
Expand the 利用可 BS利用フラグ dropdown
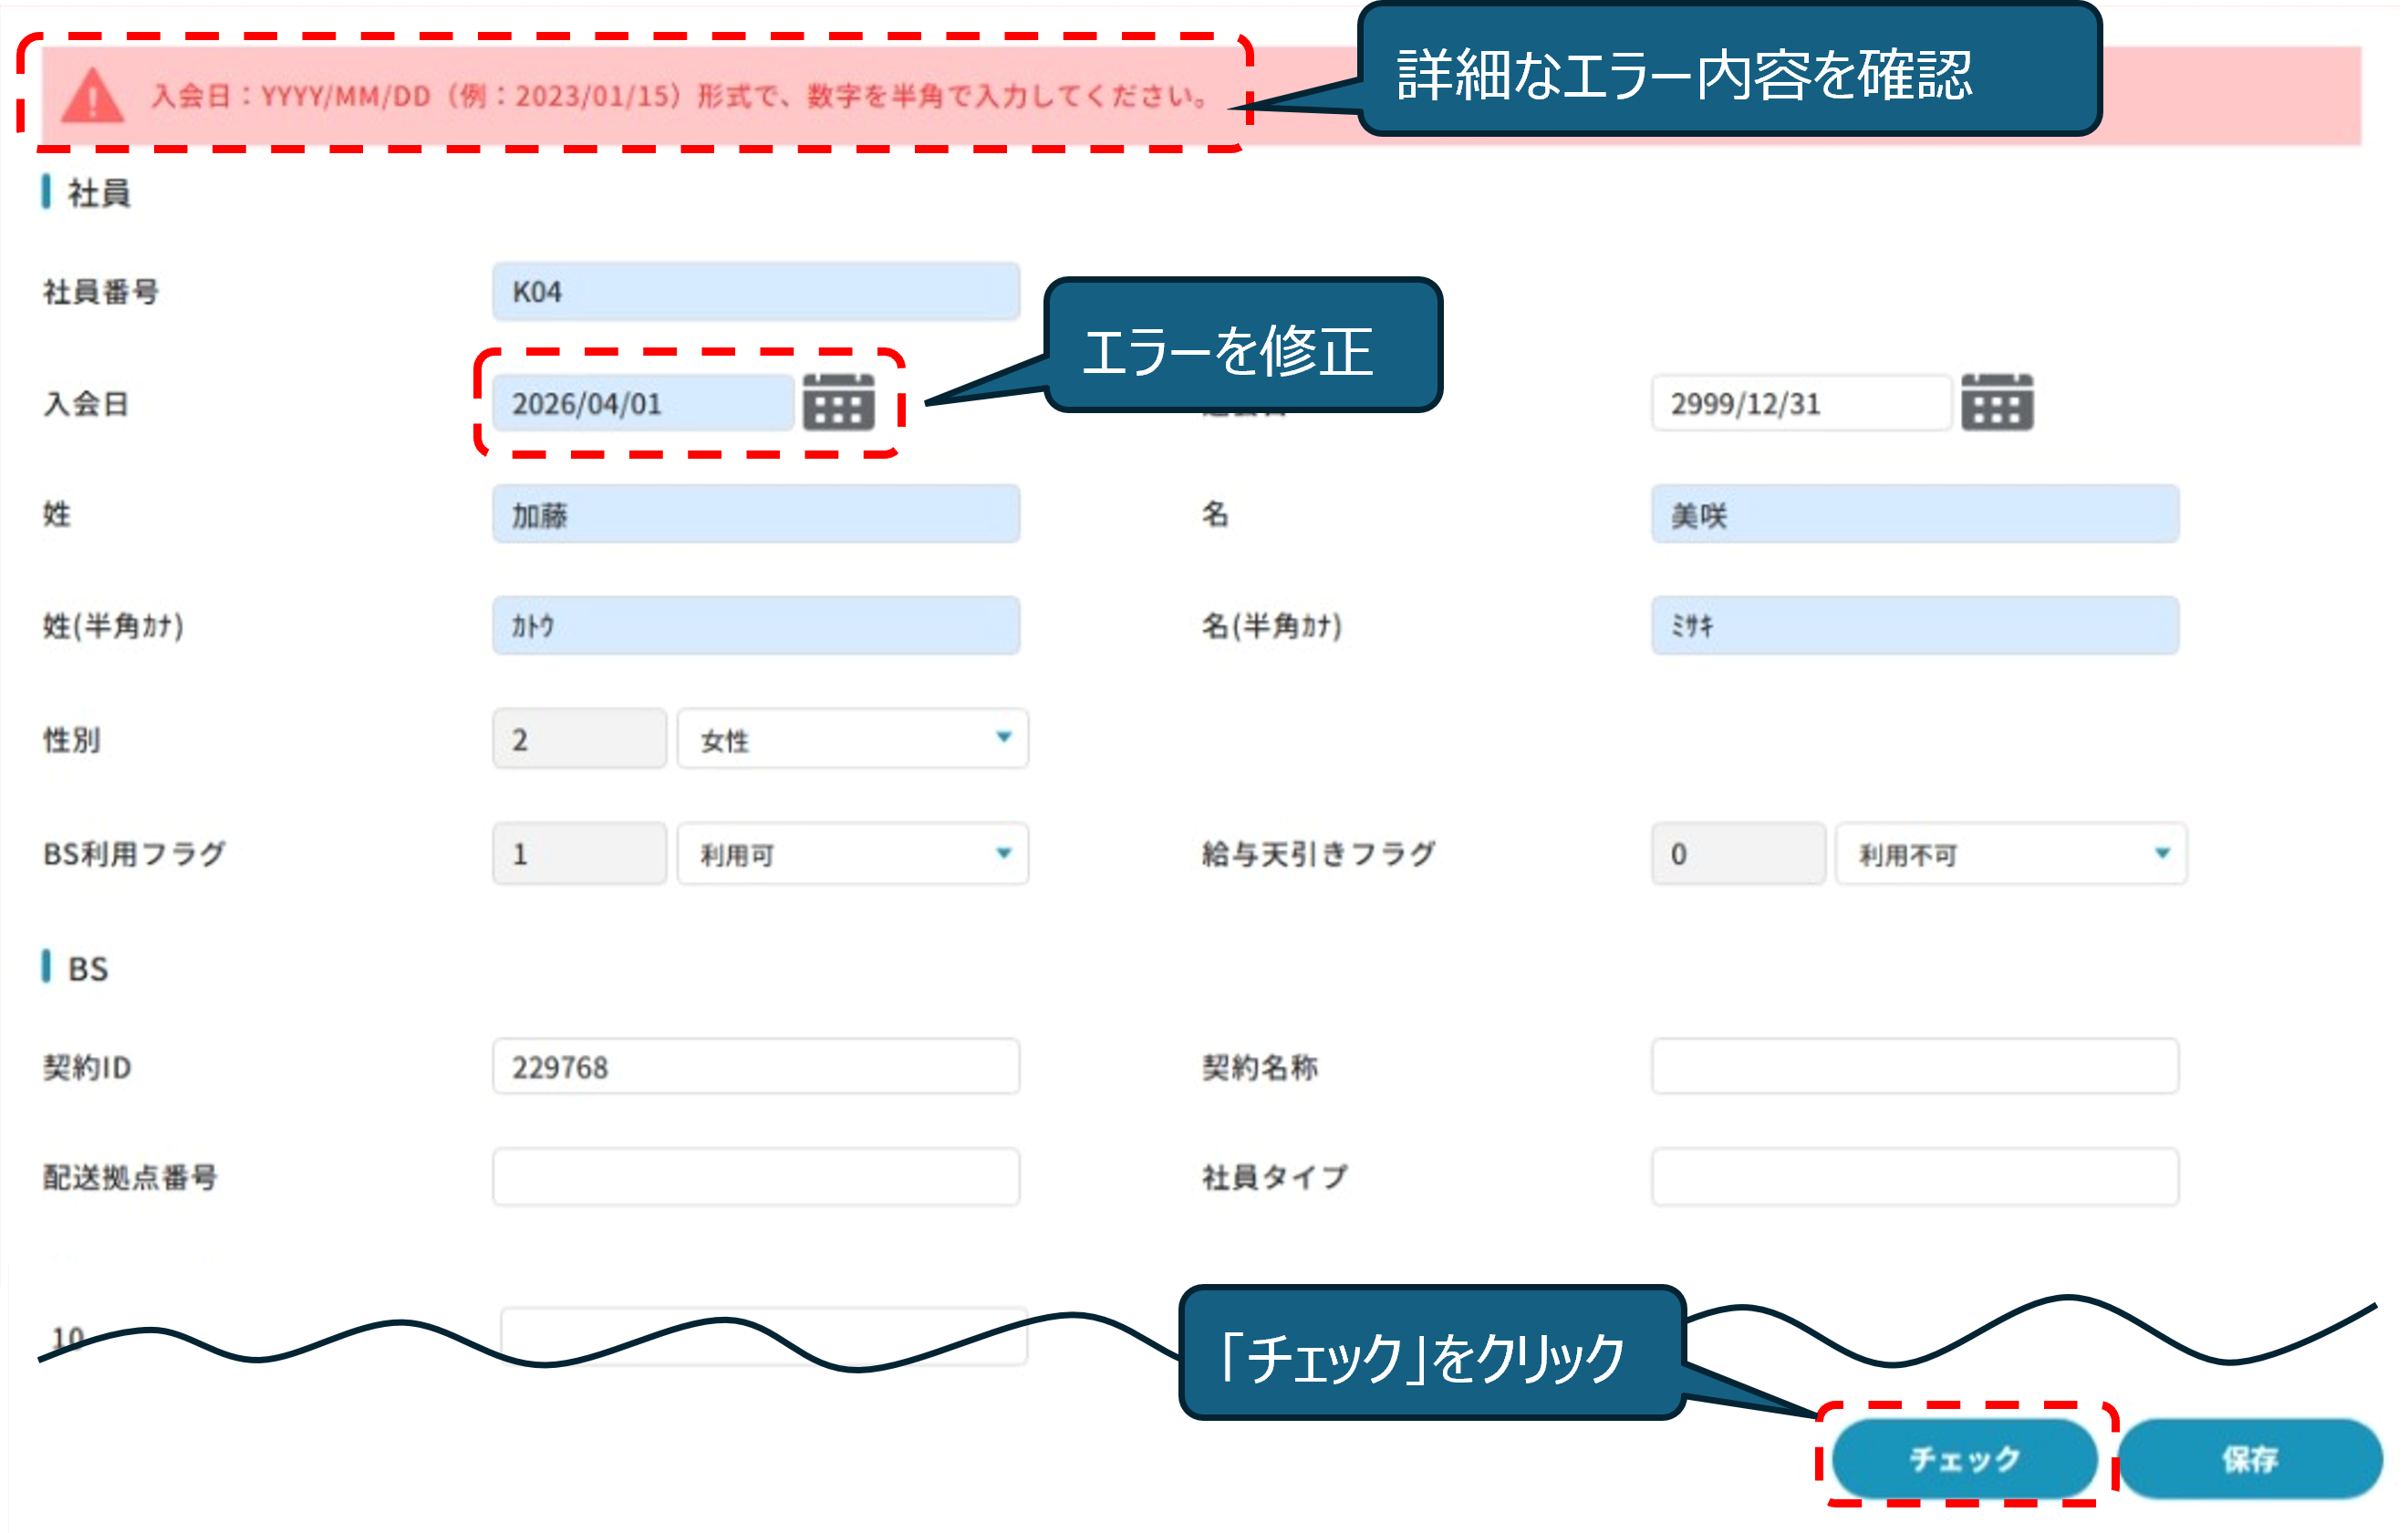(x=852, y=853)
